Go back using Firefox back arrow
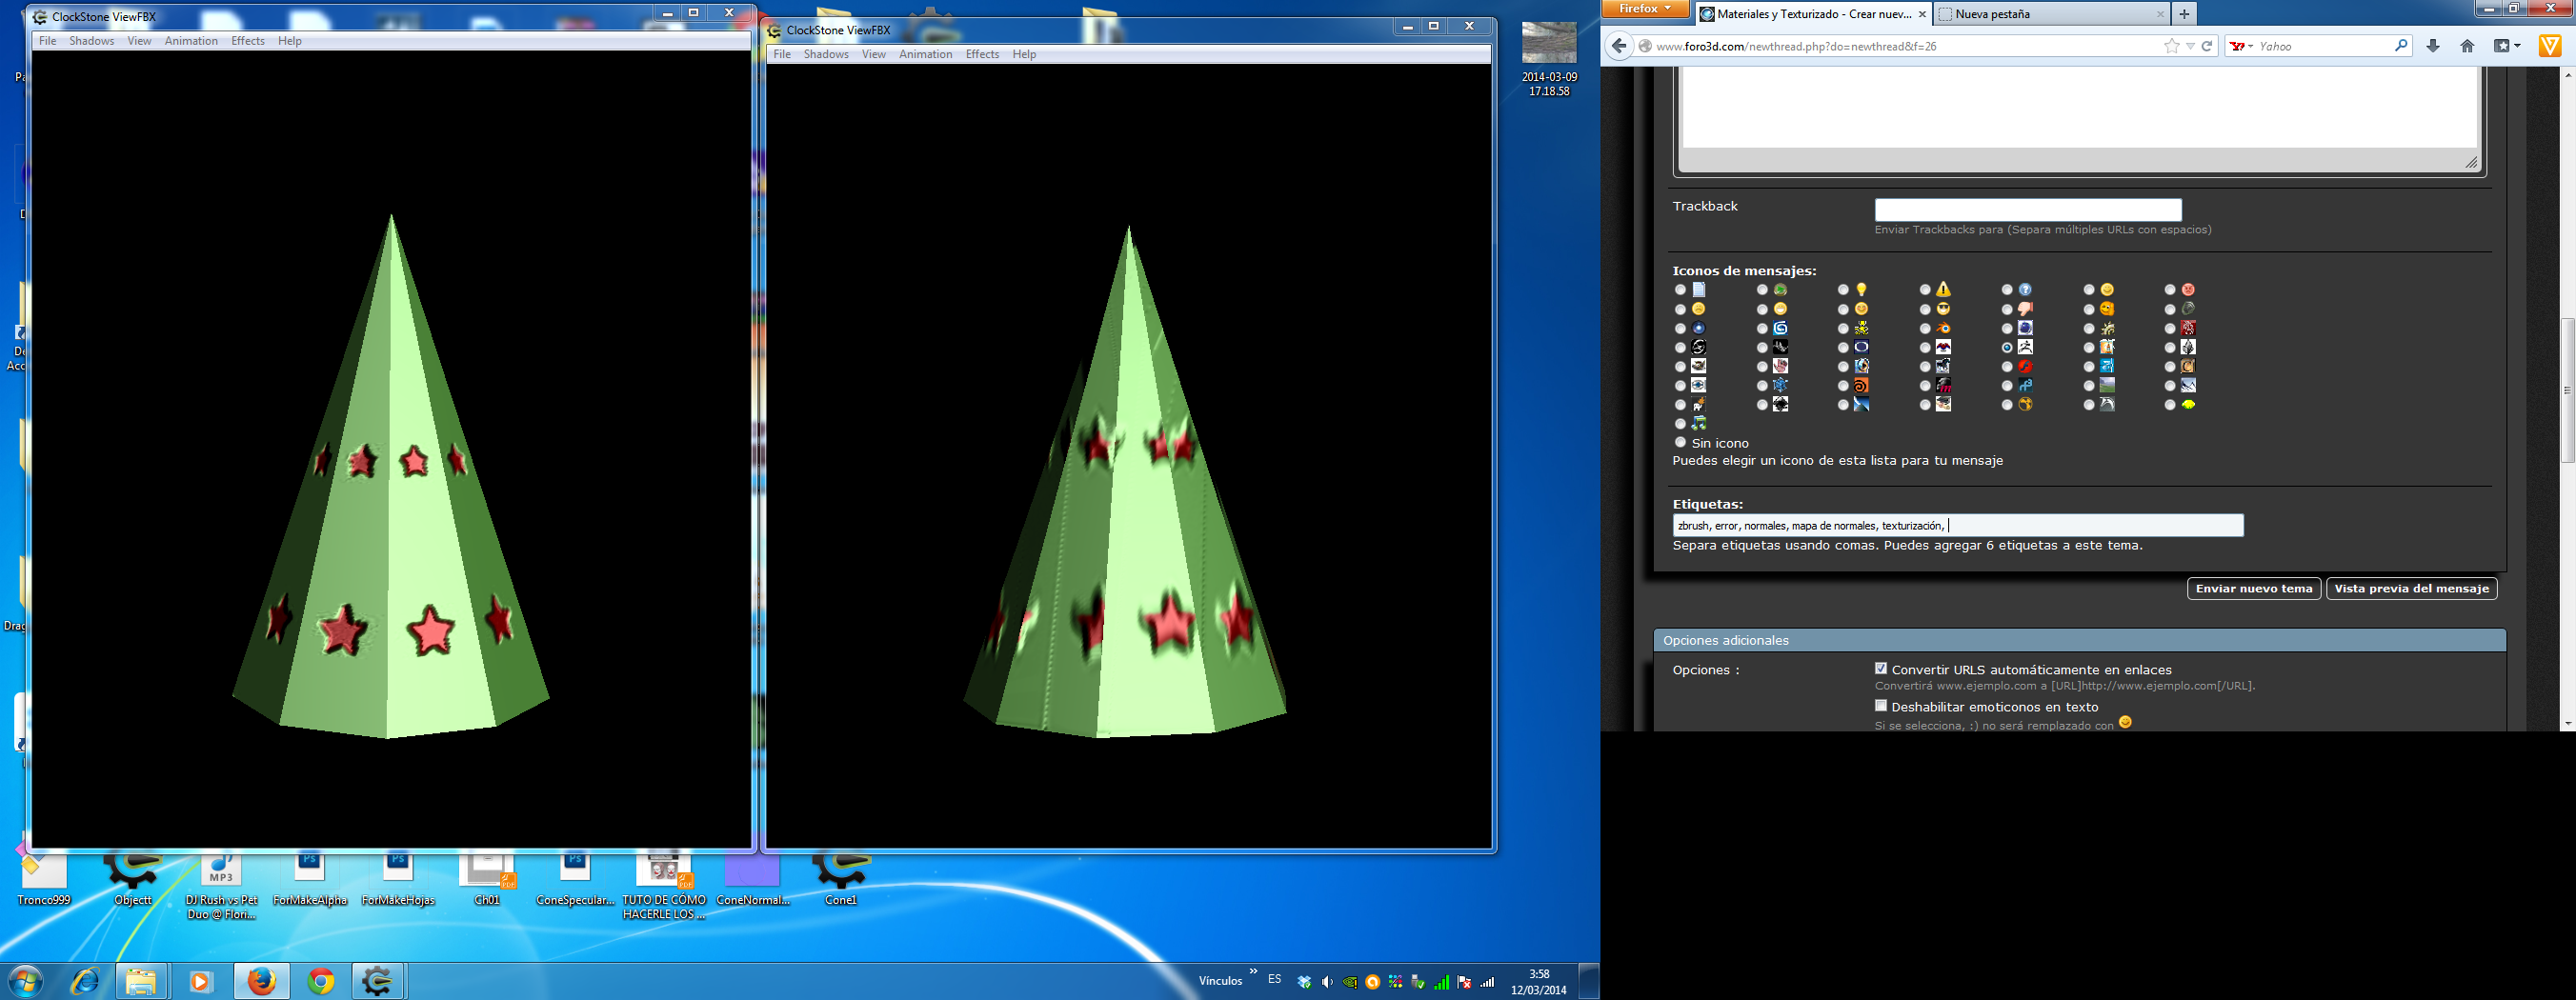2576x1000 pixels. [1619, 46]
